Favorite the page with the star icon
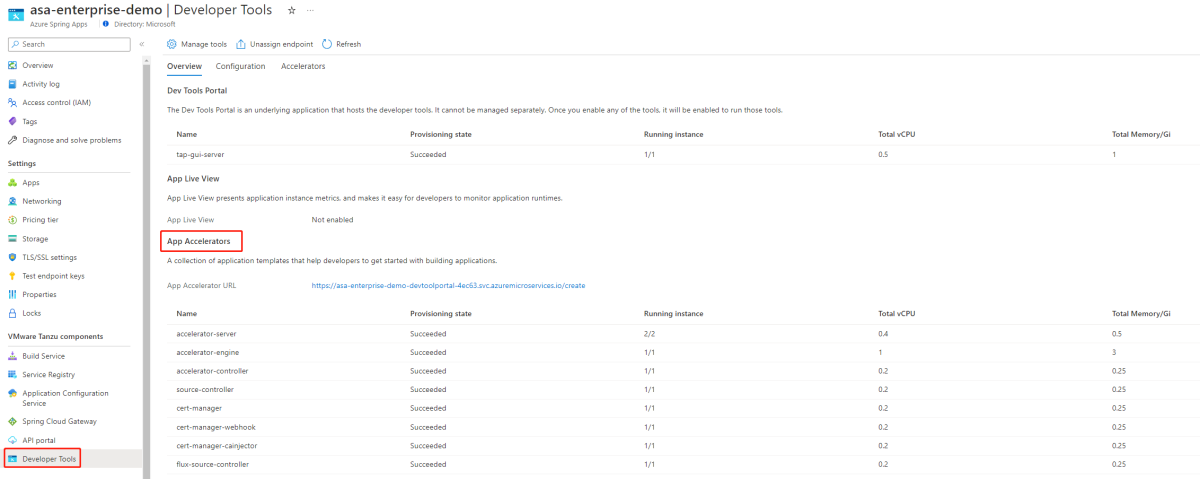This screenshot has width=1200, height=479. coord(291,9)
